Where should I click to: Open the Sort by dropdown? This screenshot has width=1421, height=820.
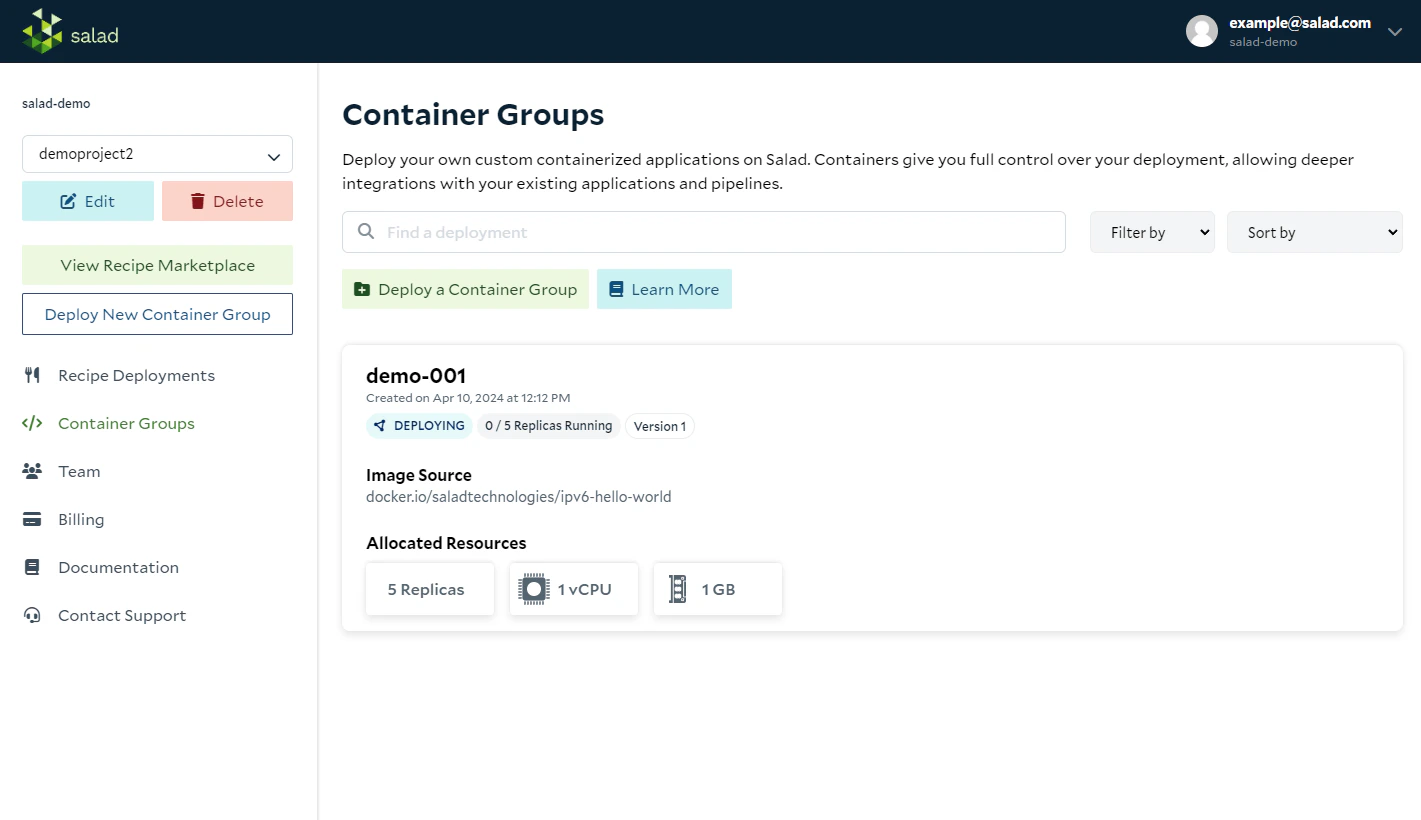point(1314,232)
